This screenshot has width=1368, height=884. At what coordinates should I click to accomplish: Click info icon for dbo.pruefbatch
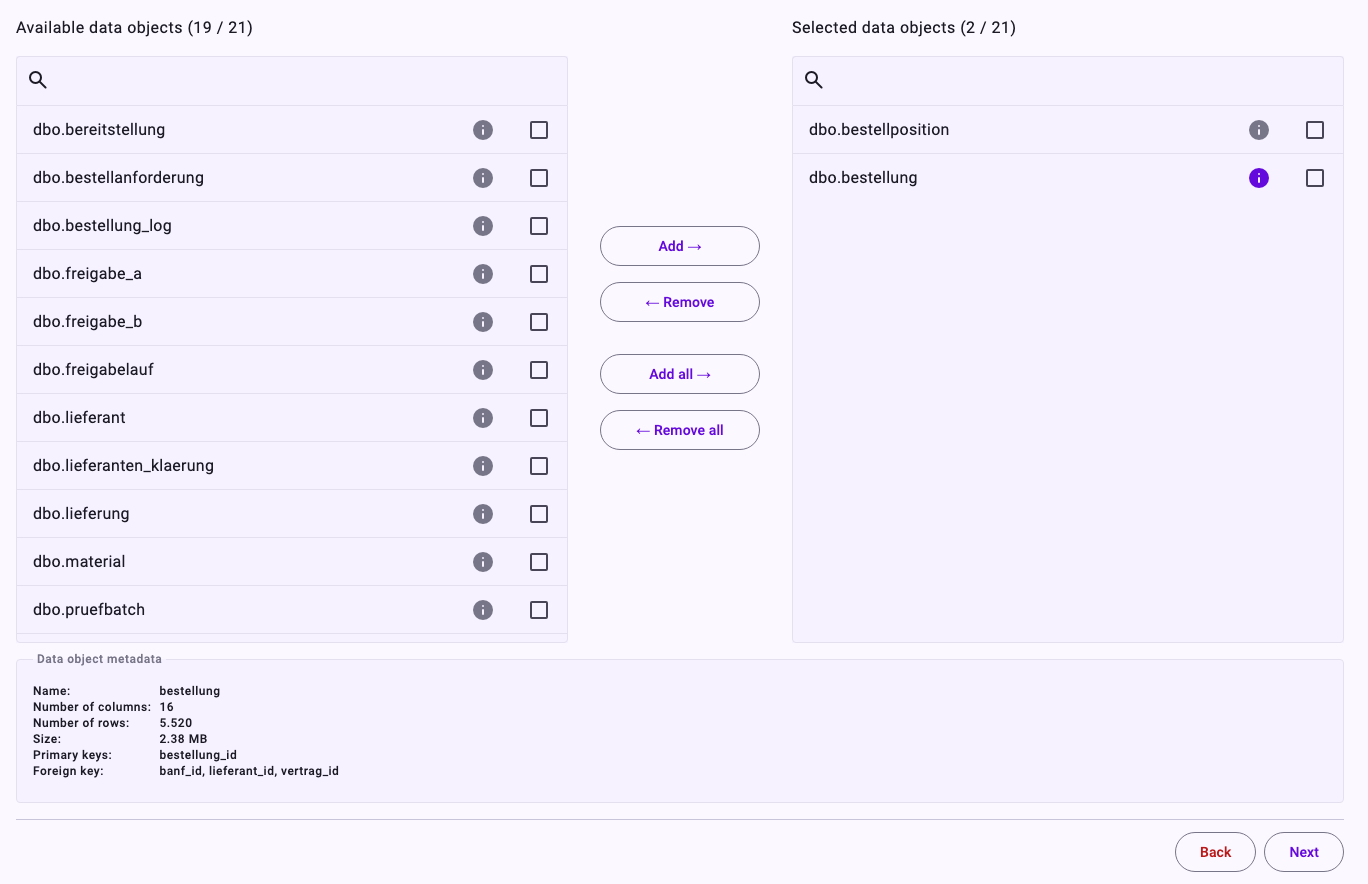click(x=483, y=610)
